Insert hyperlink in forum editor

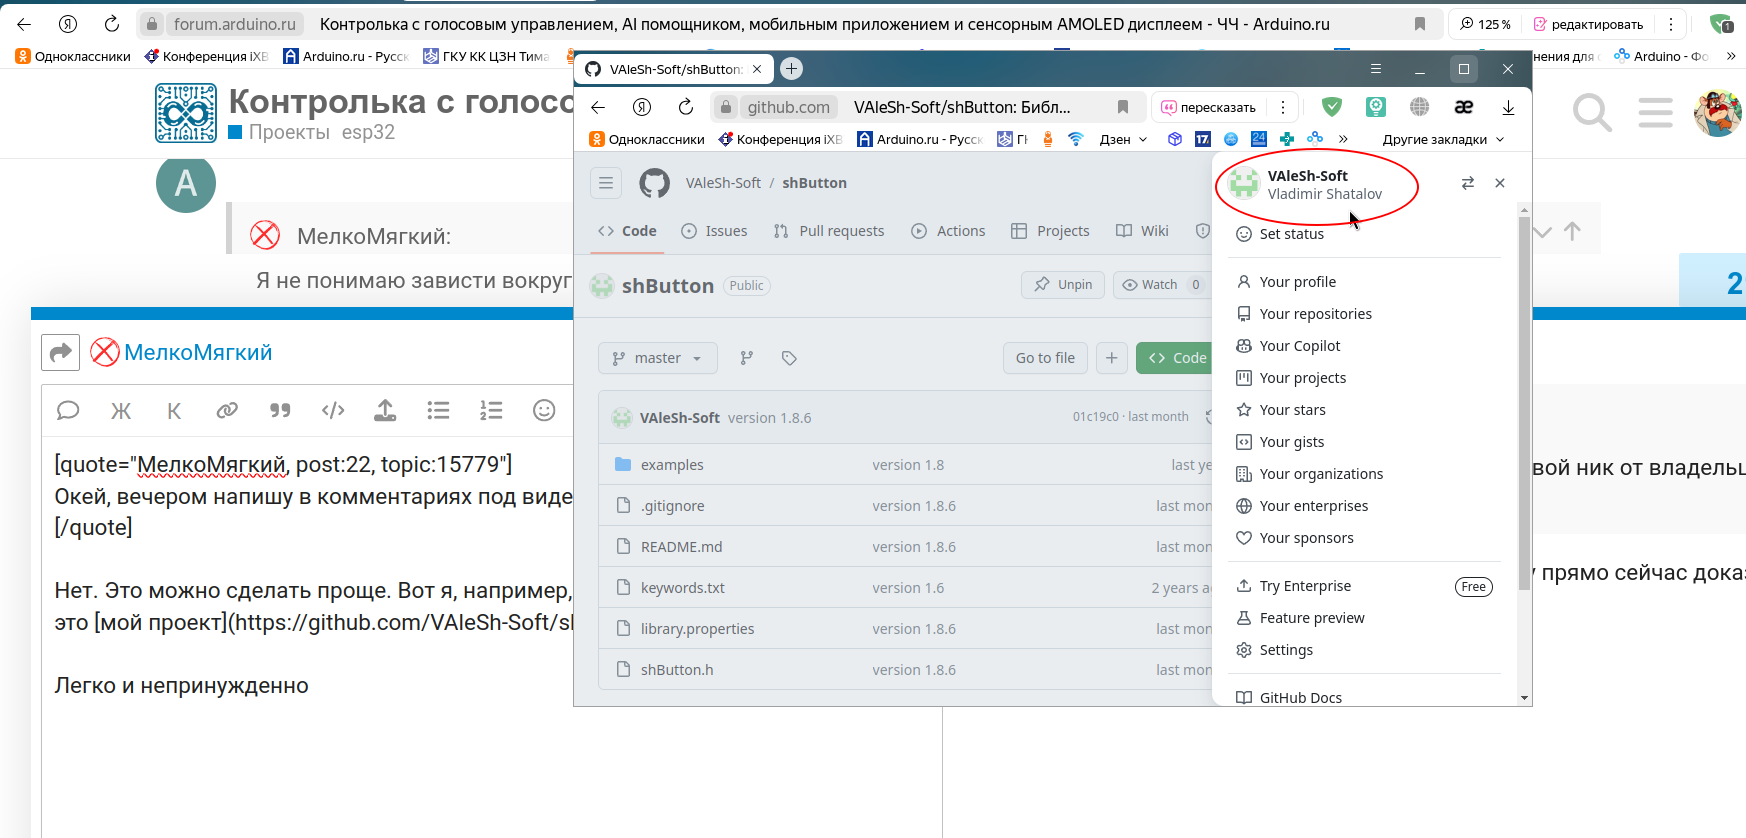[227, 410]
